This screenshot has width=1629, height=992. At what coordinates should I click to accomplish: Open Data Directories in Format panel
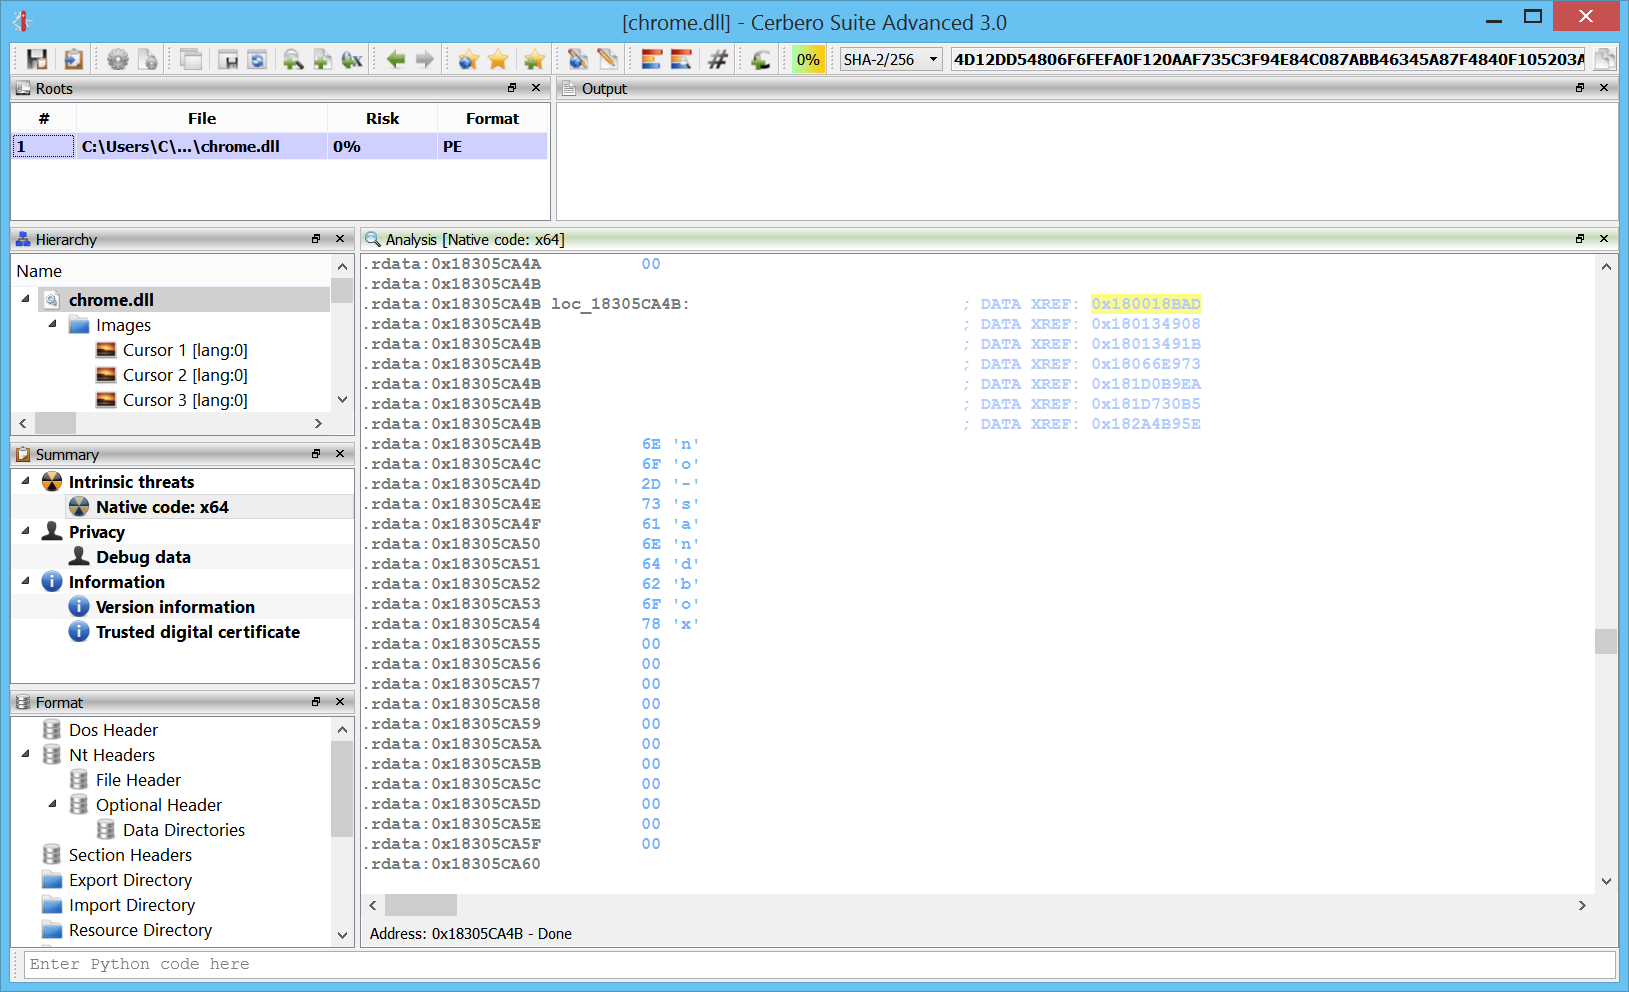point(184,830)
